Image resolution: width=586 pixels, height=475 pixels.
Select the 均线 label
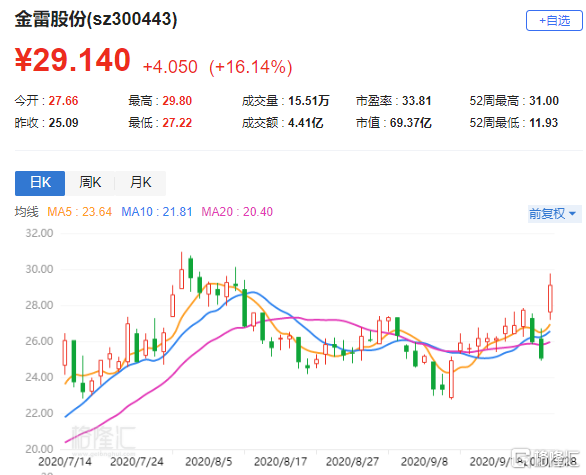27,212
